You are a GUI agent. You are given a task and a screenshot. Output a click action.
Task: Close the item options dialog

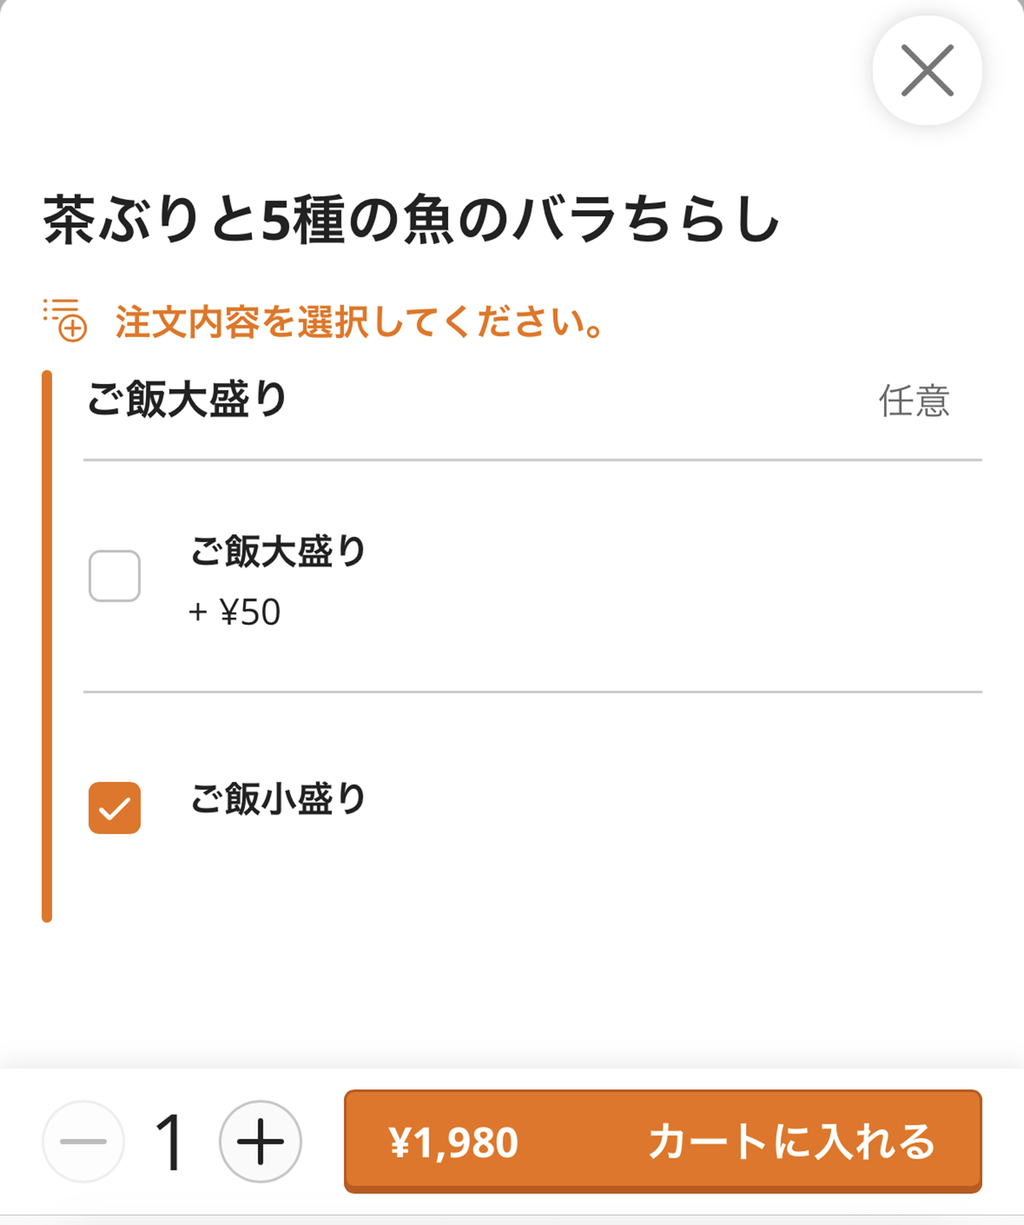coord(927,72)
